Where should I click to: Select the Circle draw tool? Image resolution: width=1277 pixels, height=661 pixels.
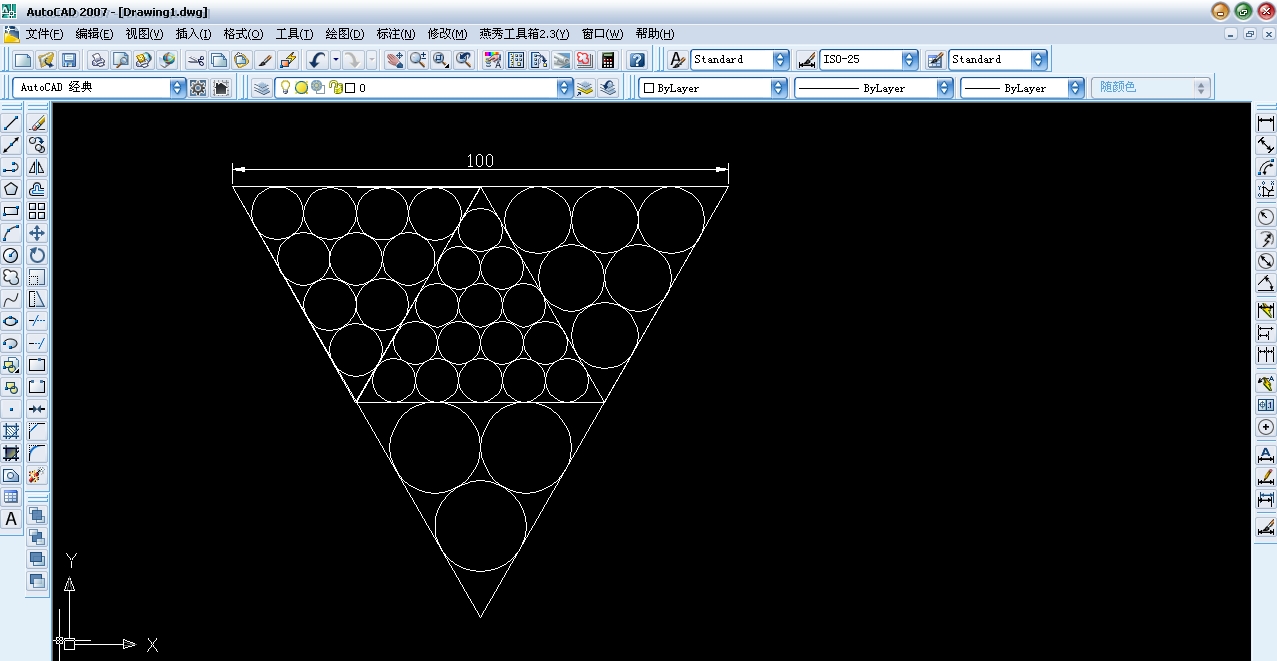pyautogui.click(x=11, y=255)
